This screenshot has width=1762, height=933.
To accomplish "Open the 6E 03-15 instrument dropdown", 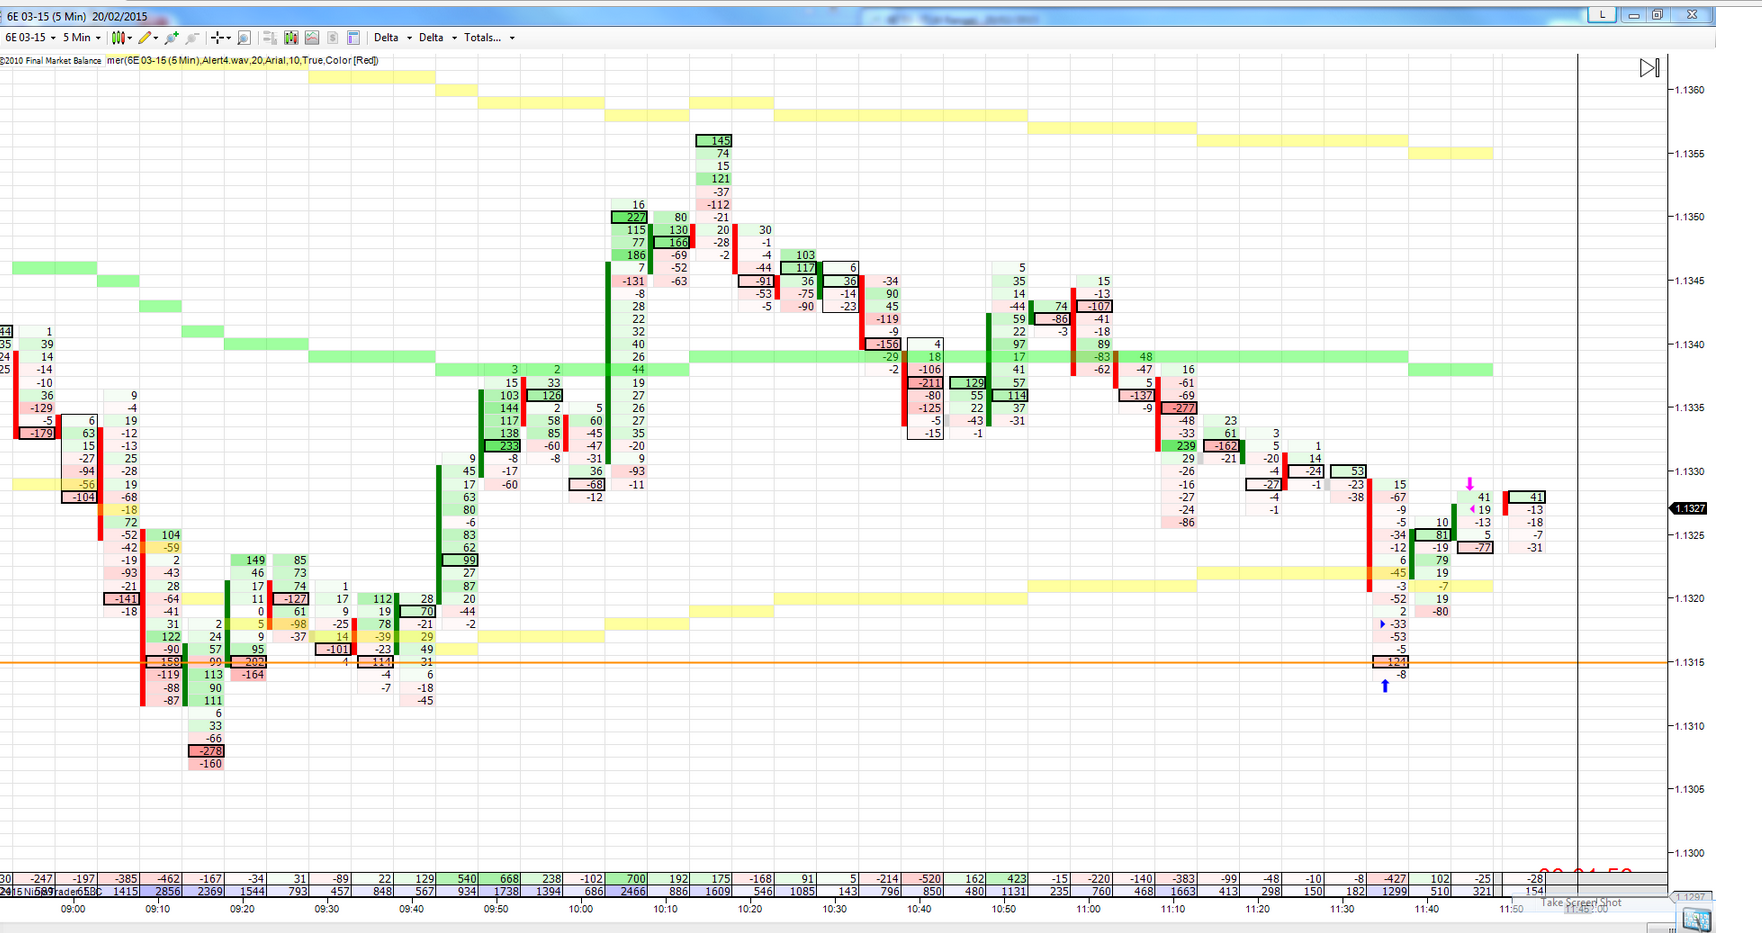I will [31, 38].
